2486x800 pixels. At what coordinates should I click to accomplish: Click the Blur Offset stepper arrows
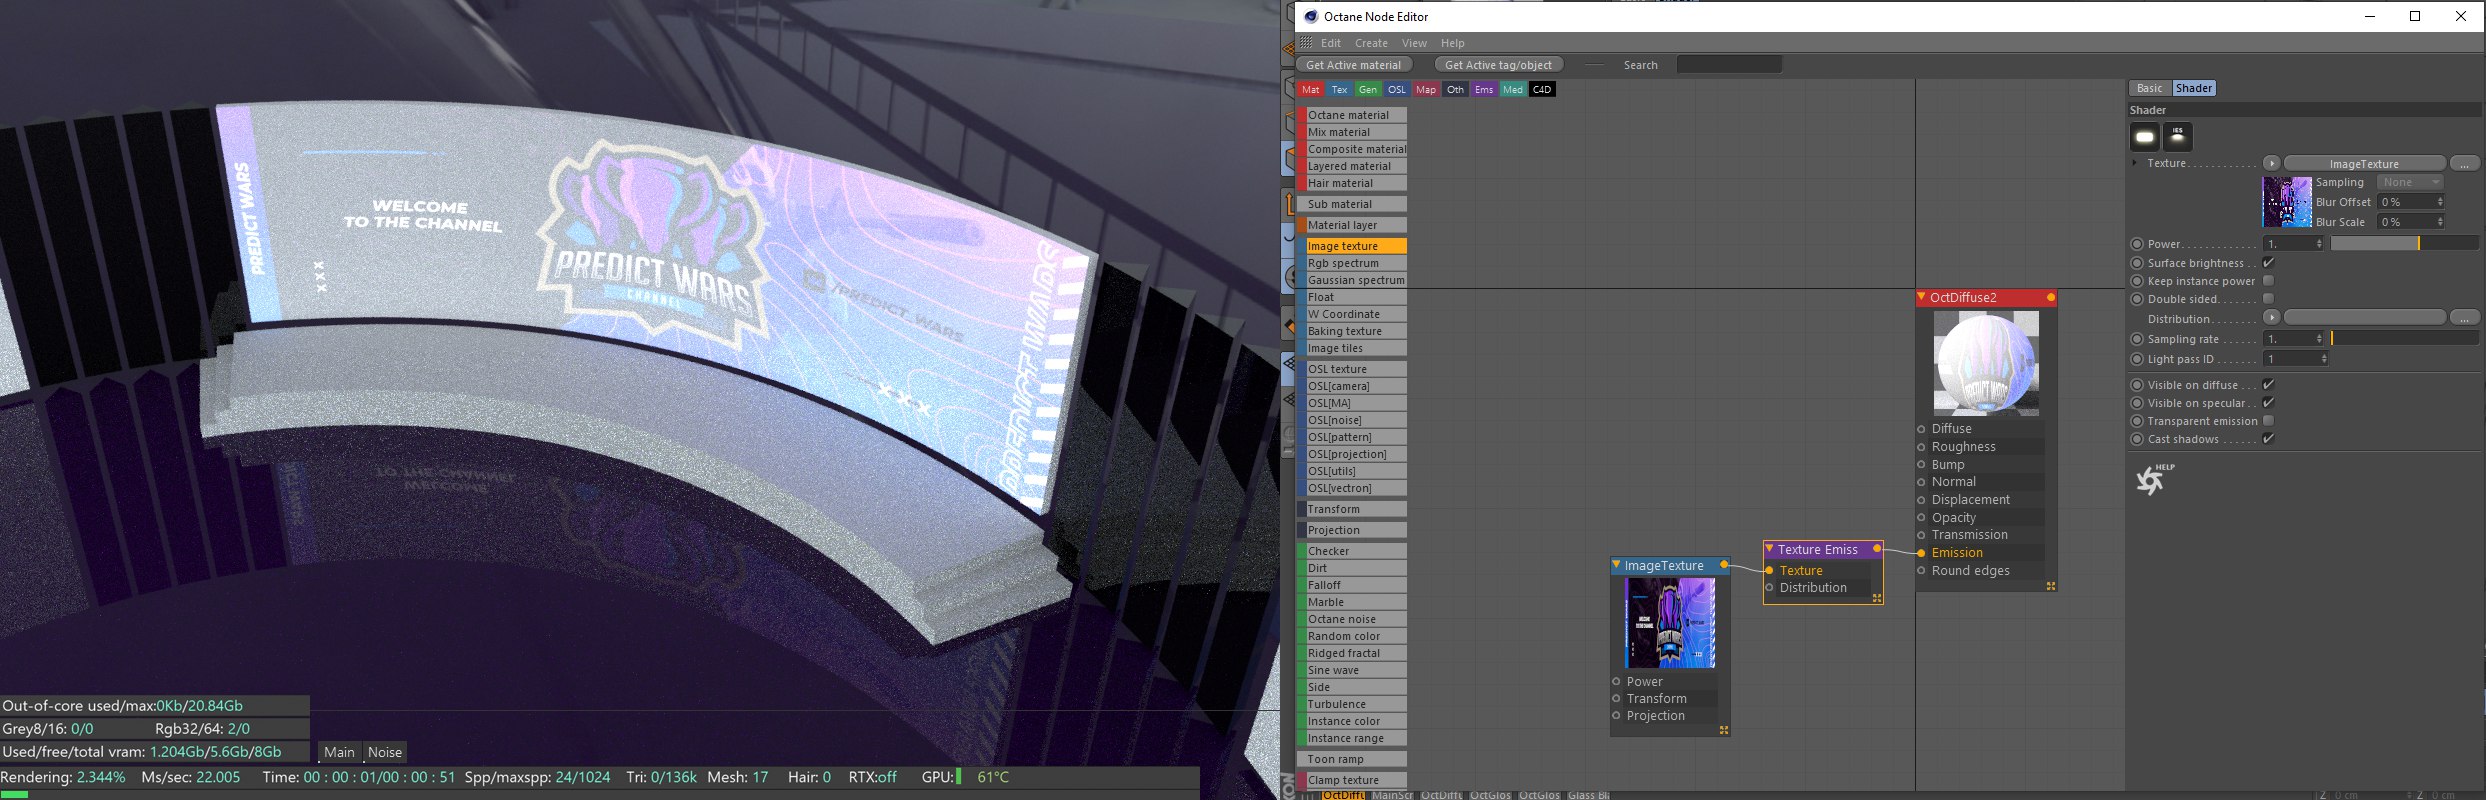point(2440,202)
